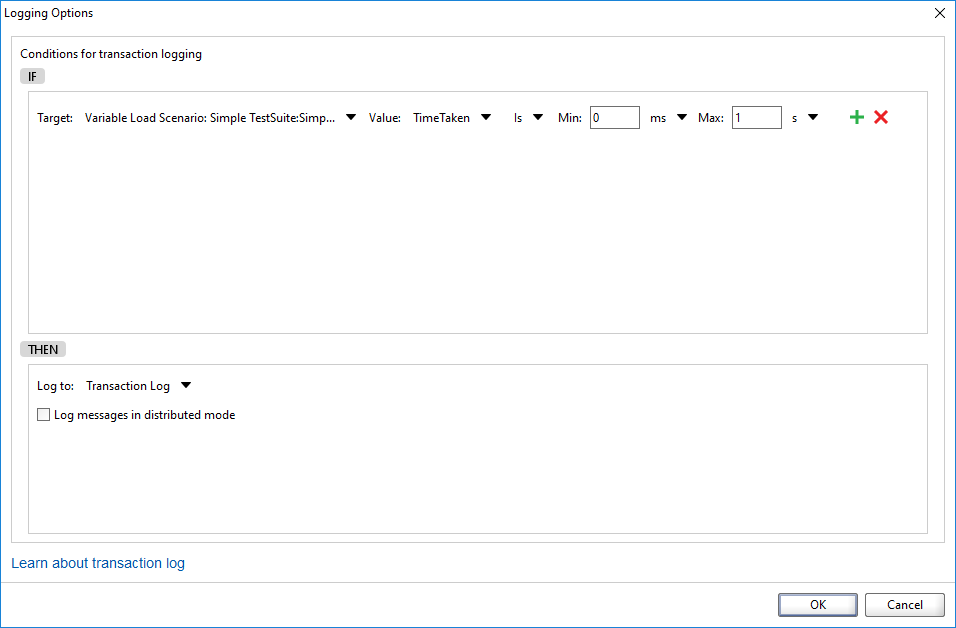Dismiss the dialog via Cancel

[x=904, y=604]
